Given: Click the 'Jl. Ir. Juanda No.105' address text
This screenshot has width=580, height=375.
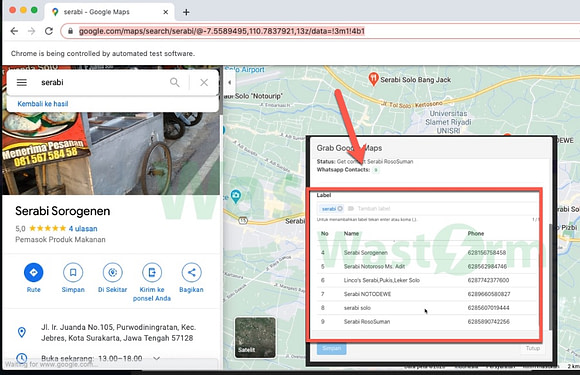Looking at the screenshot, I should click(118, 332).
